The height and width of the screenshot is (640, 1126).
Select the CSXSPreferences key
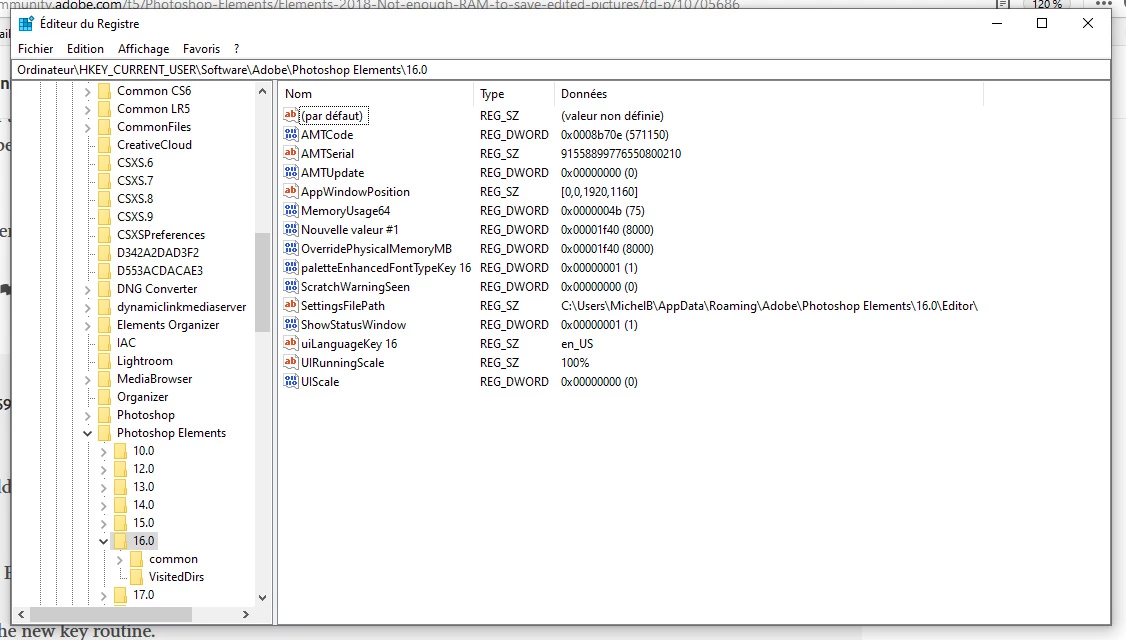(x=161, y=235)
